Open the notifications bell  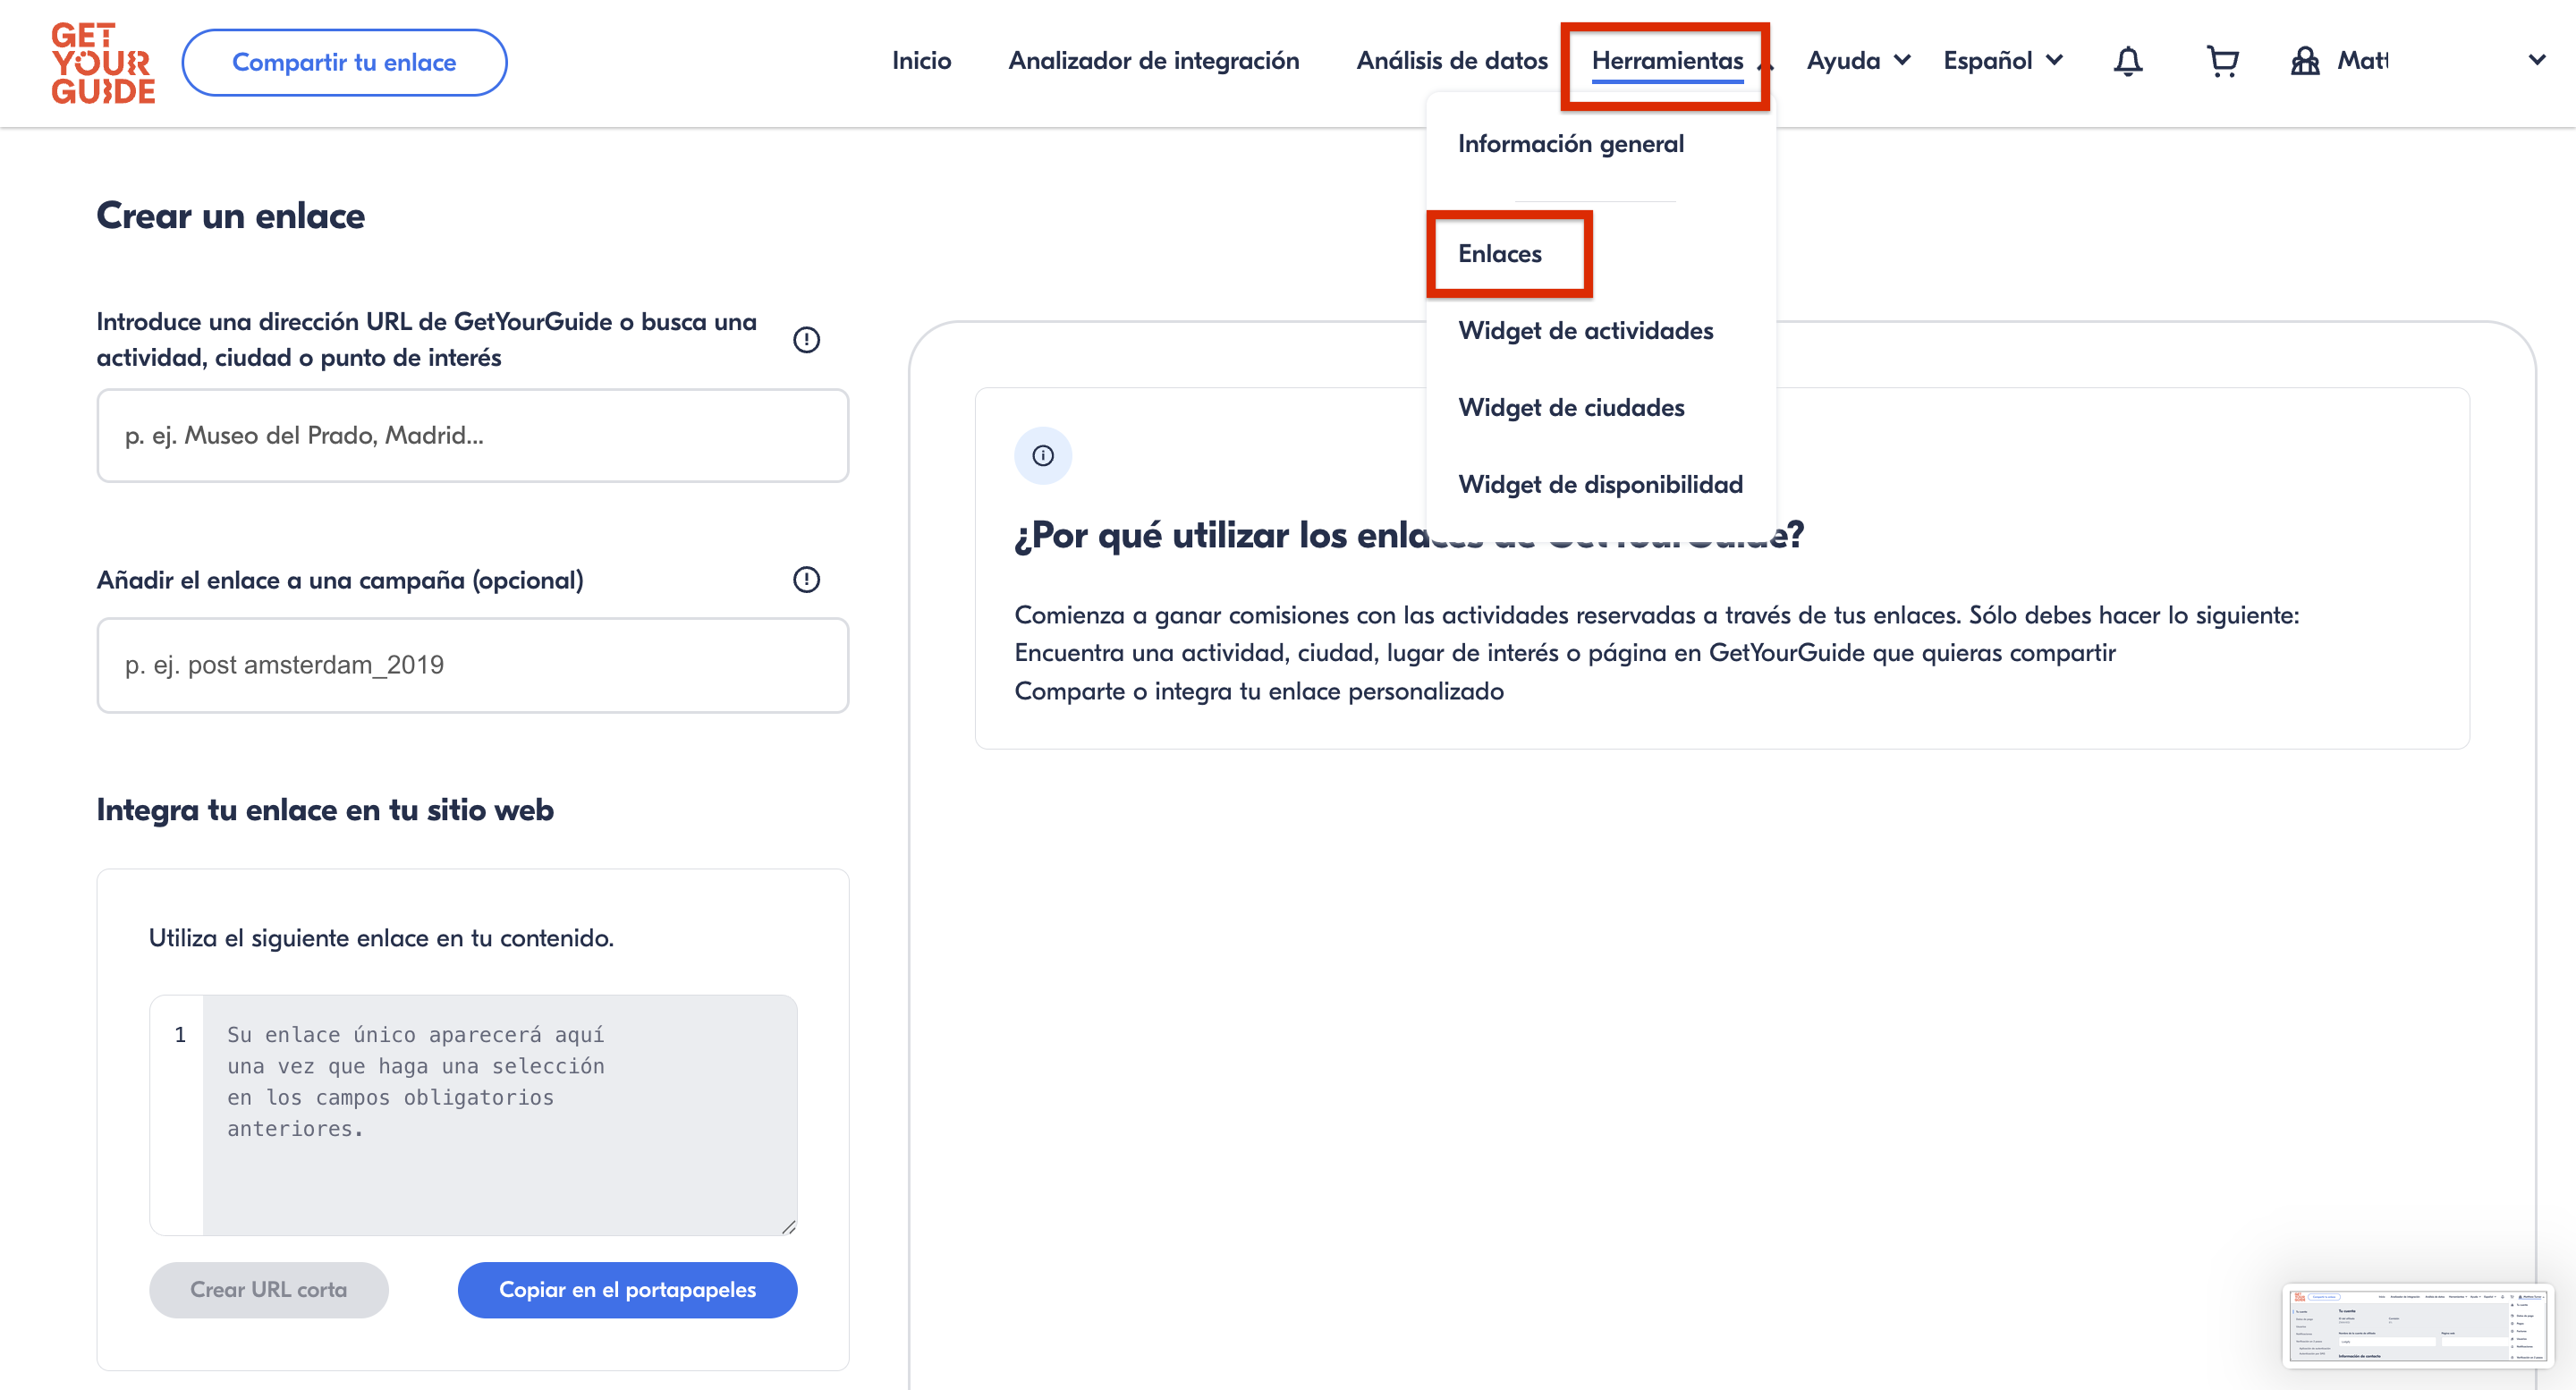[2127, 62]
